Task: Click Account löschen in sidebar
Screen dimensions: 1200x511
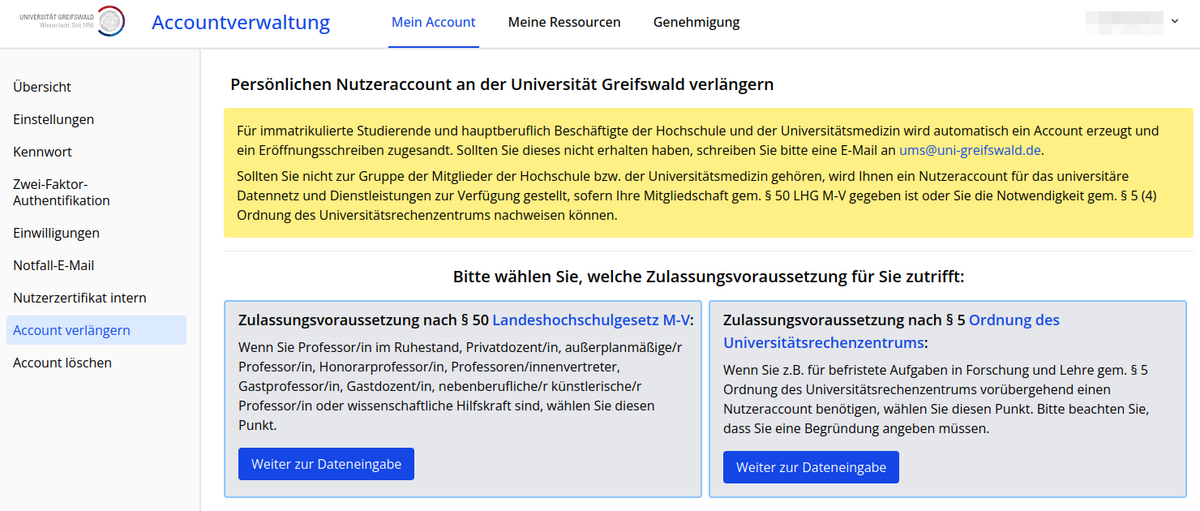Action: pos(62,363)
